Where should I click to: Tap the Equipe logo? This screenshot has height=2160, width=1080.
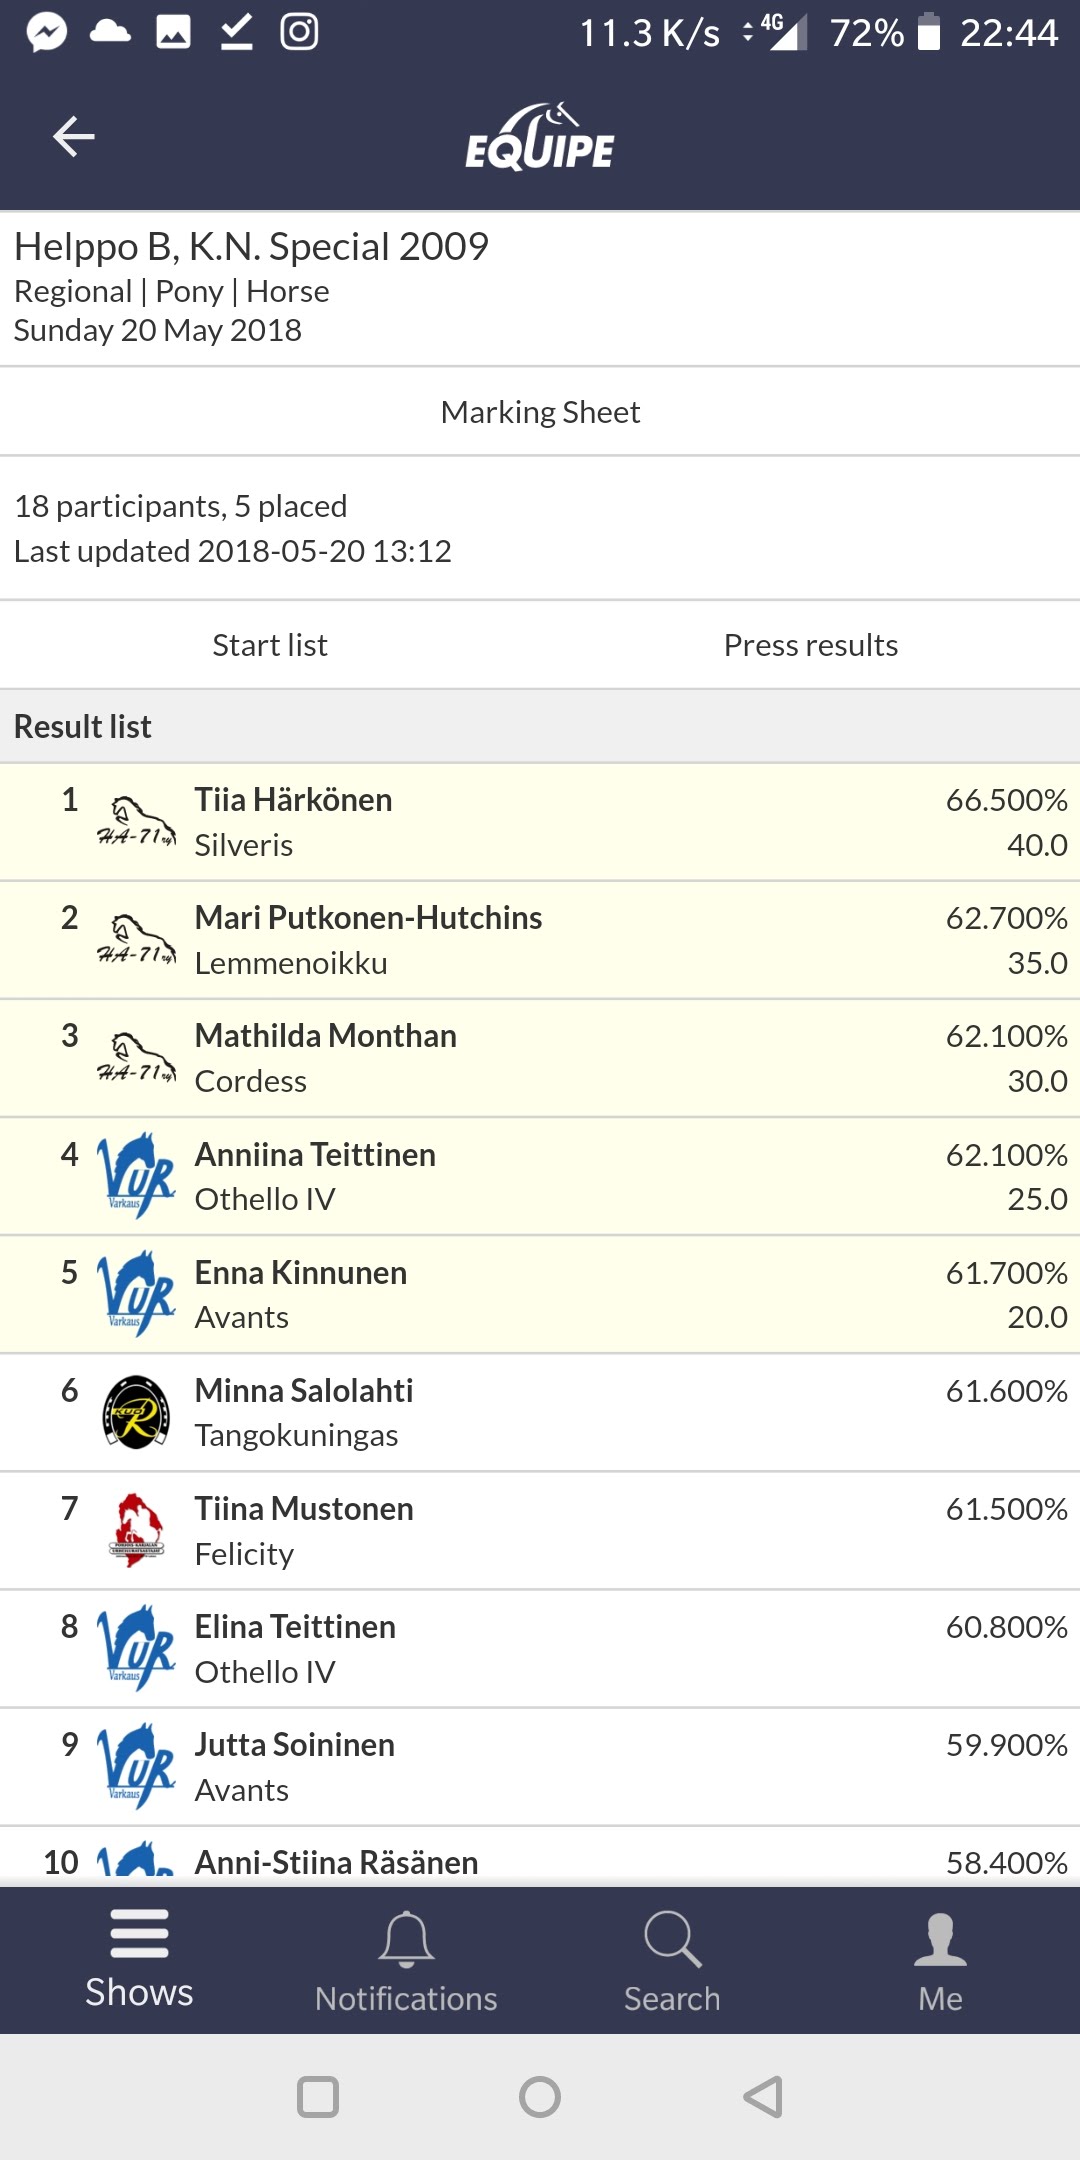click(x=540, y=137)
